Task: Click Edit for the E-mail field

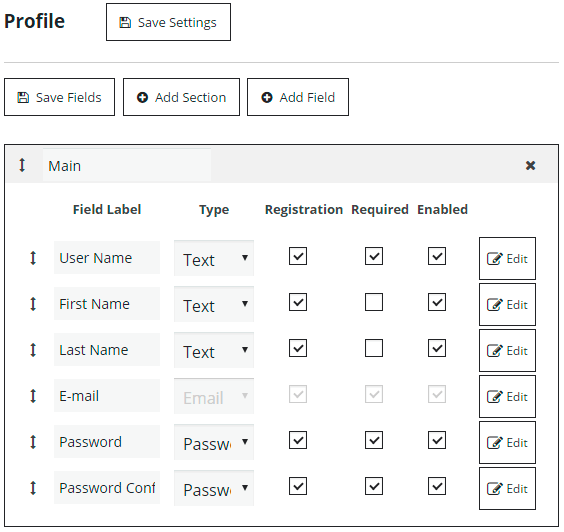Action: coord(507,397)
